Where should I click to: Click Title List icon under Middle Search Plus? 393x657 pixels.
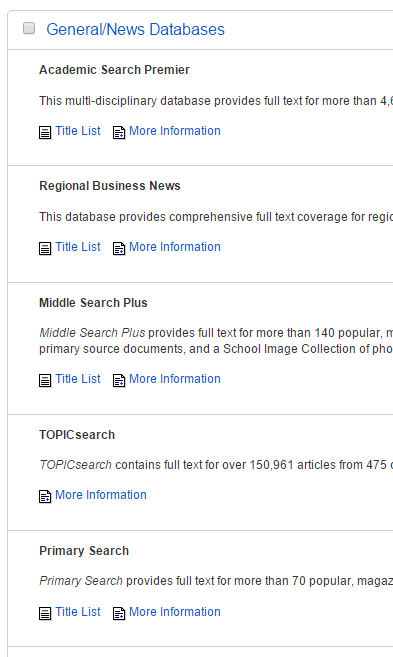(x=45, y=380)
